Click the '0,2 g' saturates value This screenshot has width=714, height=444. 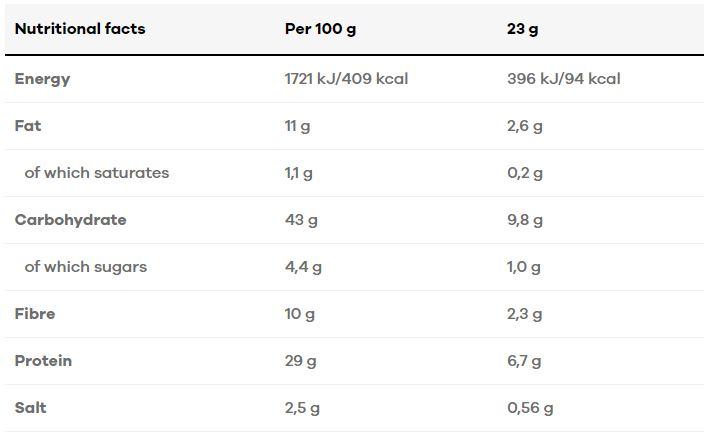tap(525, 173)
